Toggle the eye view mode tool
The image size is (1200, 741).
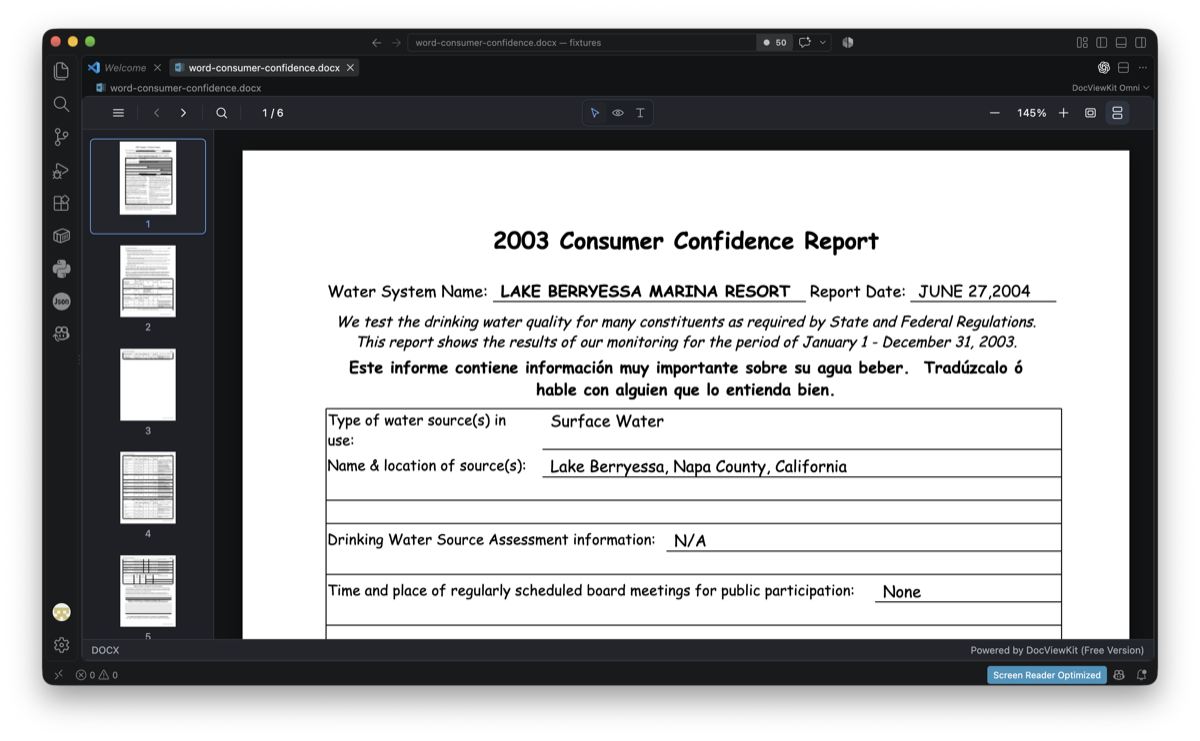tap(618, 113)
